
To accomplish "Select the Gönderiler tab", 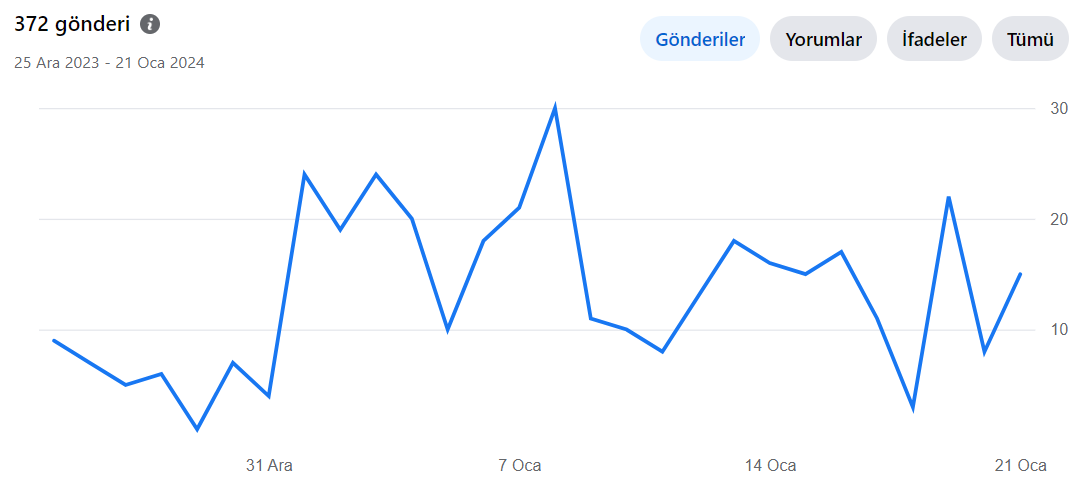I will tap(700, 39).
